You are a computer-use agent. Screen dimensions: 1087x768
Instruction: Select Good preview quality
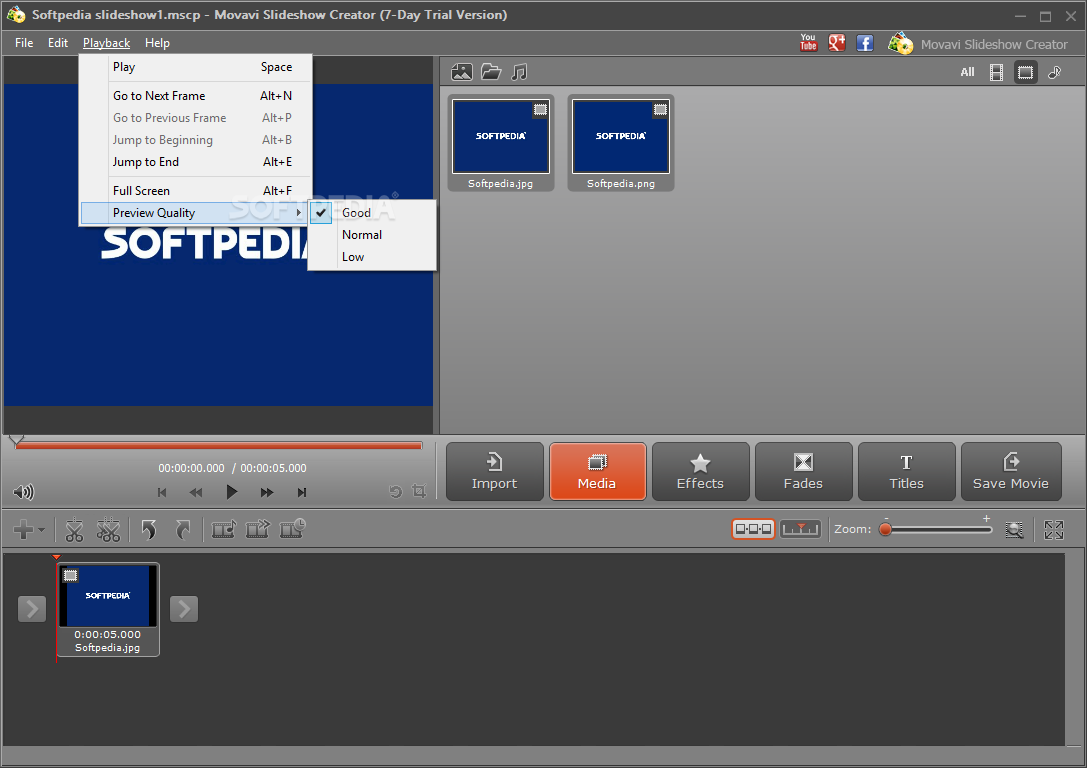(372, 213)
